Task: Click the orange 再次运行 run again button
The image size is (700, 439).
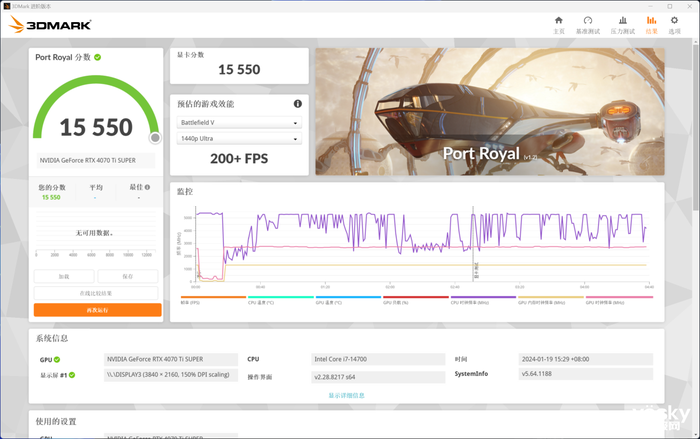Action: pyautogui.click(x=97, y=310)
